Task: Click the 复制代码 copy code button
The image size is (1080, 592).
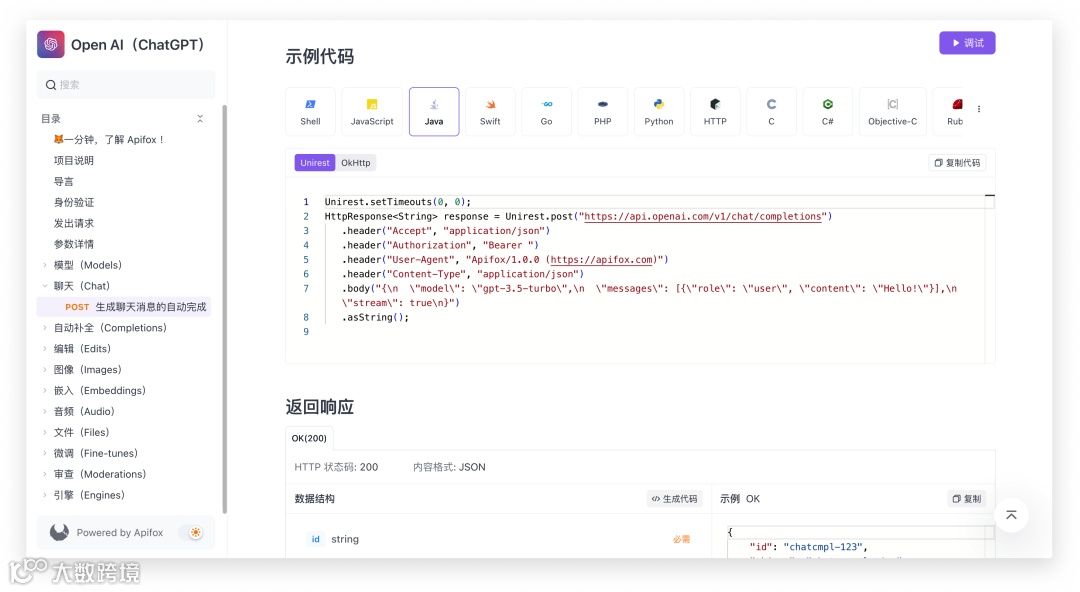Action: coord(957,163)
